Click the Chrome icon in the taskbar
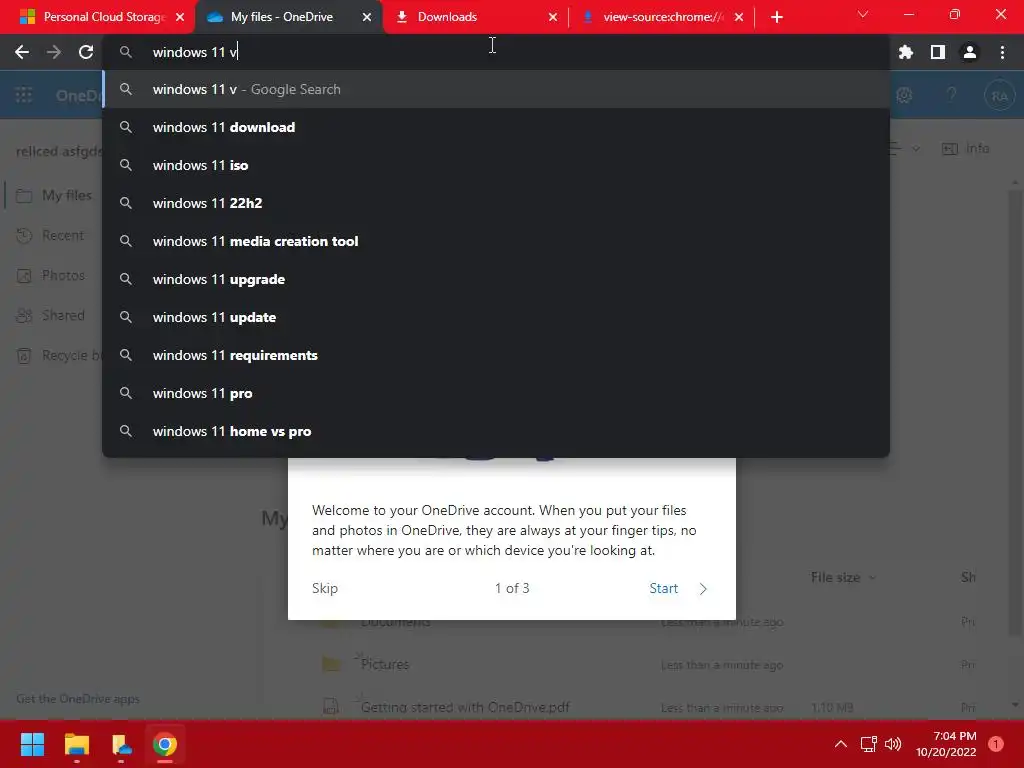This screenshot has width=1024, height=768. point(165,744)
